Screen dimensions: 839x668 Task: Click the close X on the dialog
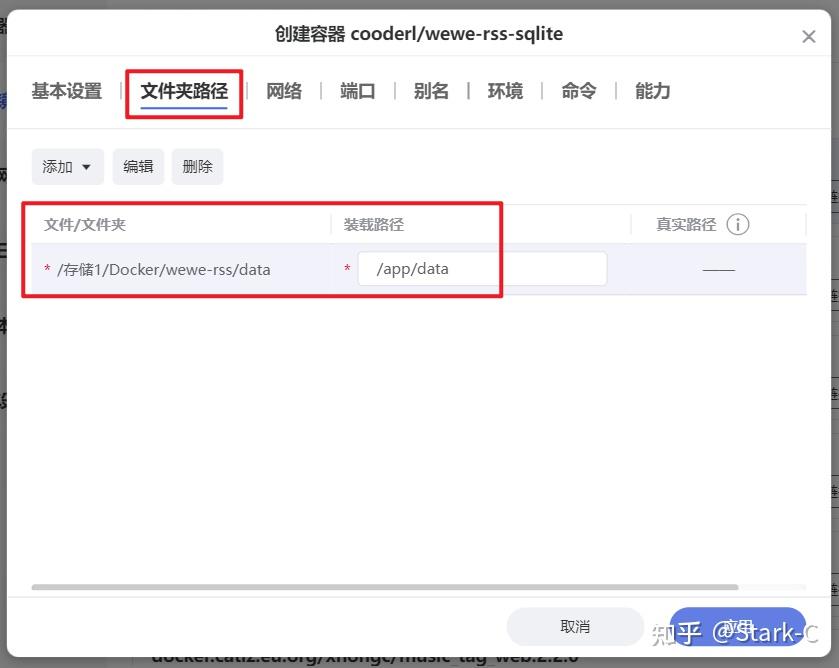(808, 36)
